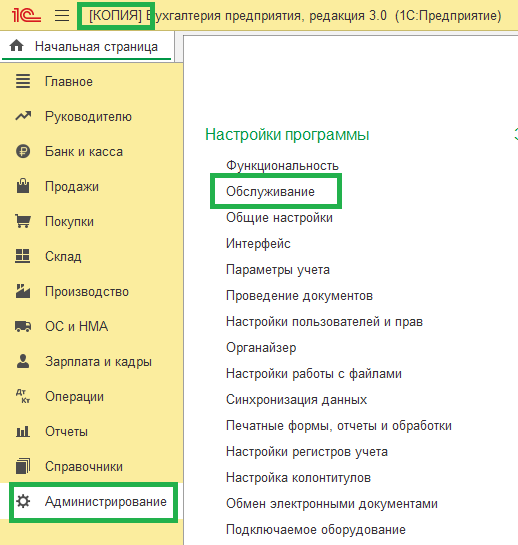Image resolution: width=518 pixels, height=545 pixels.
Task: Open the Подключаемое оборудование link
Action: click(x=316, y=530)
